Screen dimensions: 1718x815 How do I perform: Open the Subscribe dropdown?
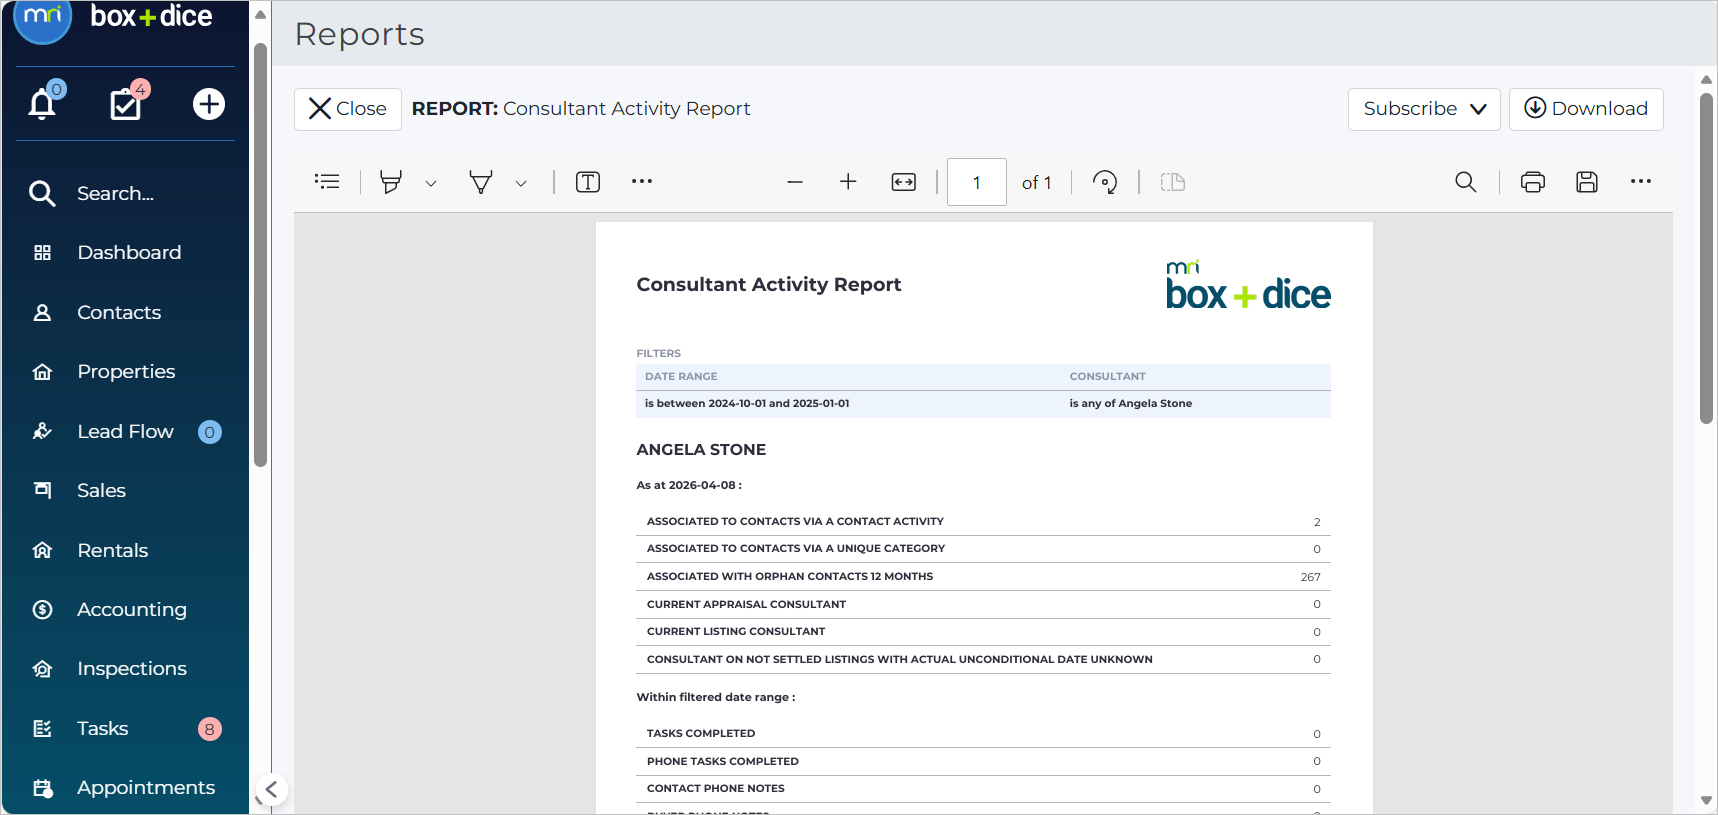pos(1424,109)
